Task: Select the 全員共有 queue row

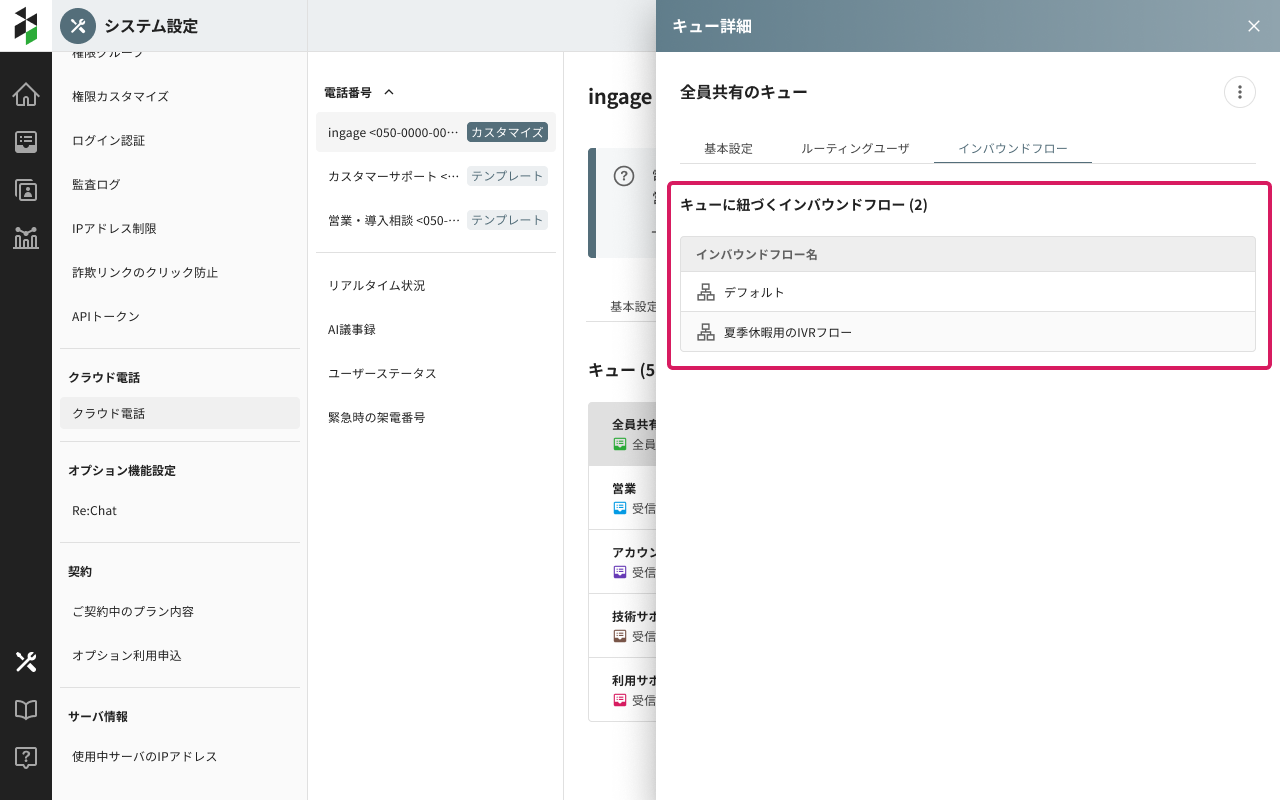Action: 622,434
